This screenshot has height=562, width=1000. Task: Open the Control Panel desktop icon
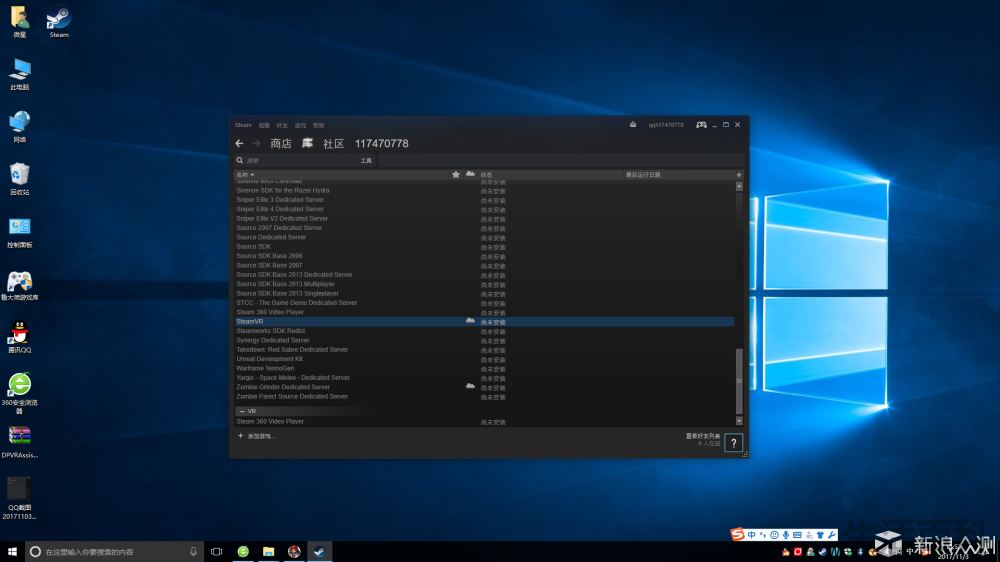coord(20,232)
